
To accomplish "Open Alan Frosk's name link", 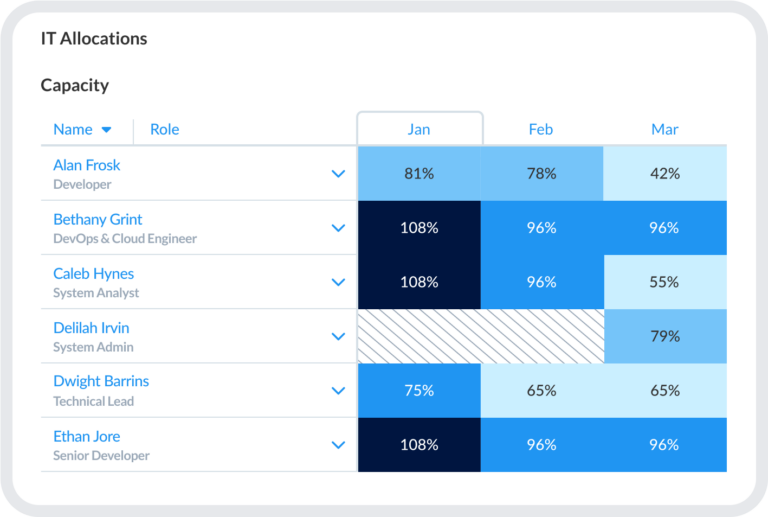I will pyautogui.click(x=87, y=165).
